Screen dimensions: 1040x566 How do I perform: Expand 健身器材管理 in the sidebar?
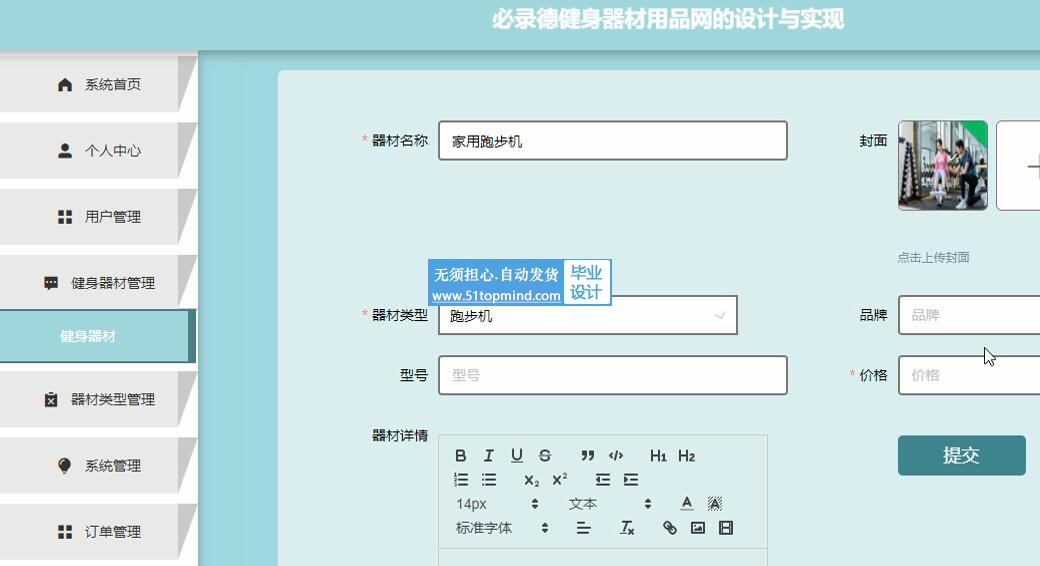click(x=98, y=283)
